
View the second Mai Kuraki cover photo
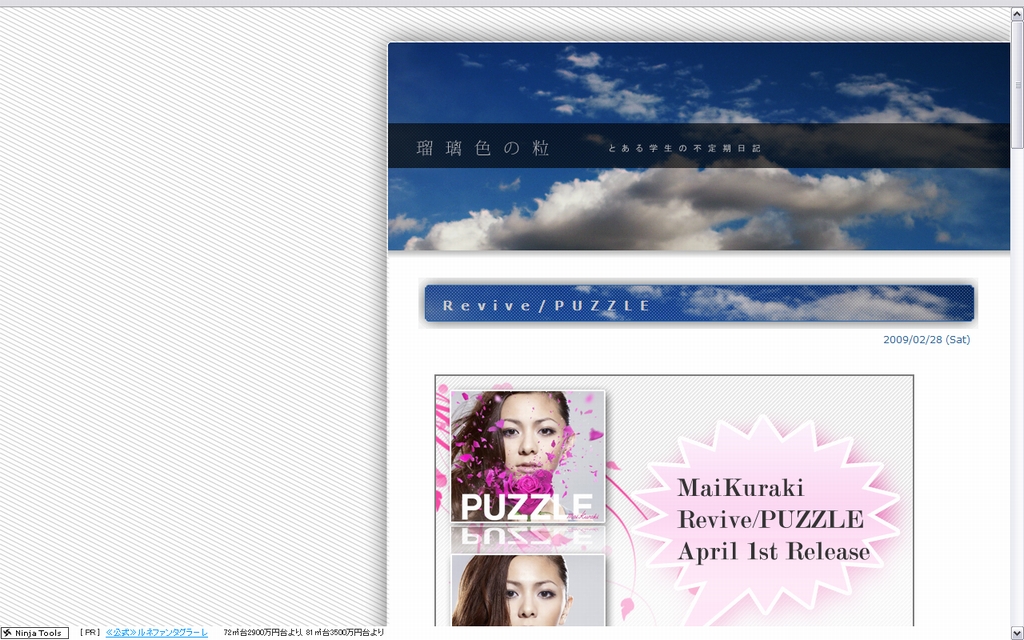tap(528, 590)
